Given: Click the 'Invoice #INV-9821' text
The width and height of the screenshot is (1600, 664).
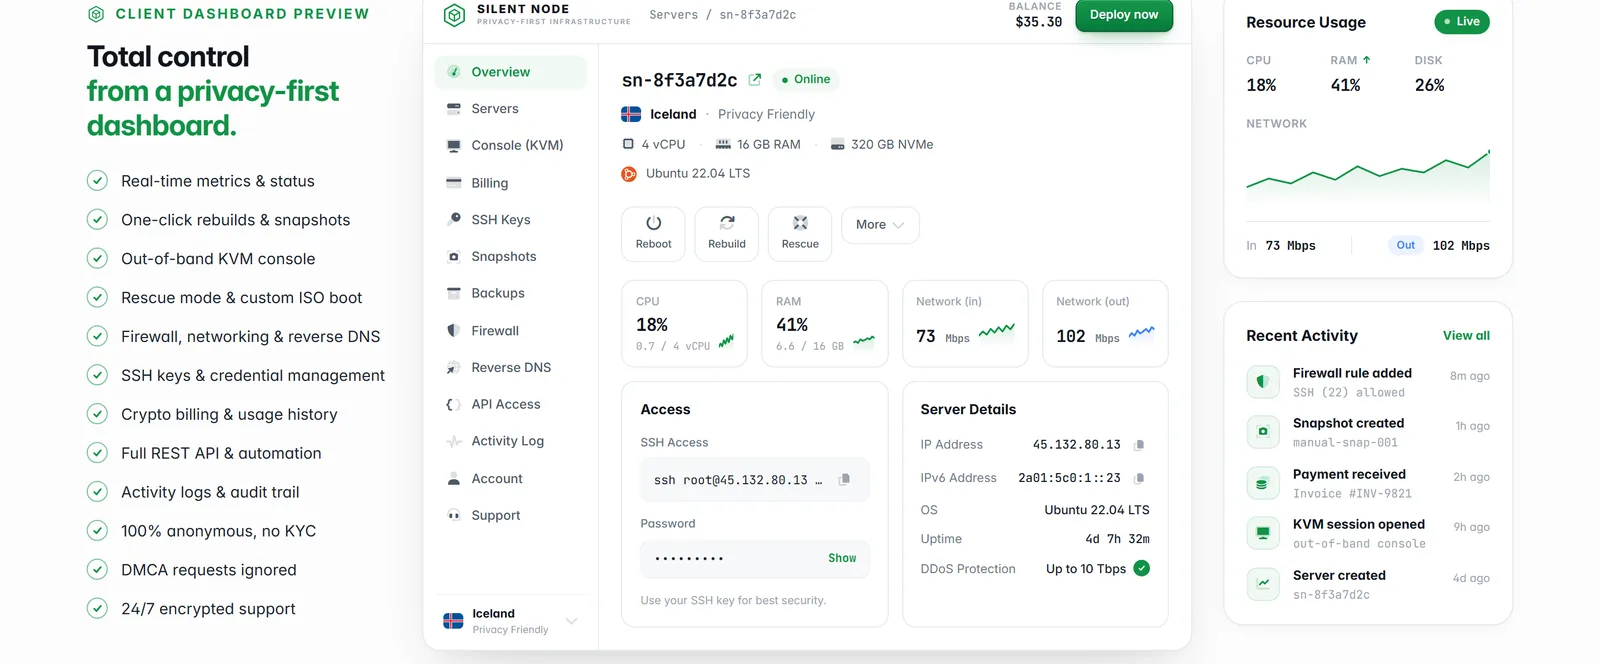Looking at the screenshot, I should coord(1352,494).
